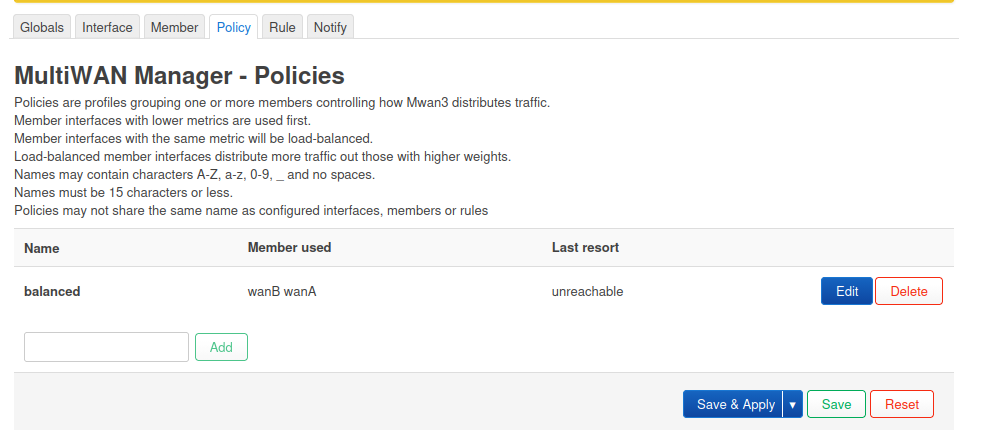Expand the Save & Apply dropdown arrow
998x430 pixels.
click(x=793, y=404)
